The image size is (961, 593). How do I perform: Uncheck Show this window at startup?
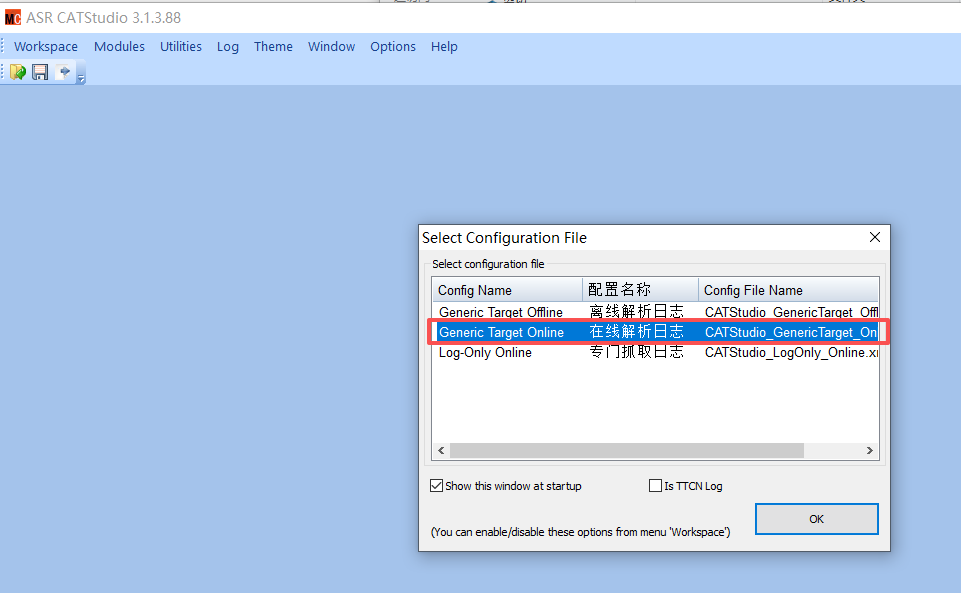(x=436, y=486)
